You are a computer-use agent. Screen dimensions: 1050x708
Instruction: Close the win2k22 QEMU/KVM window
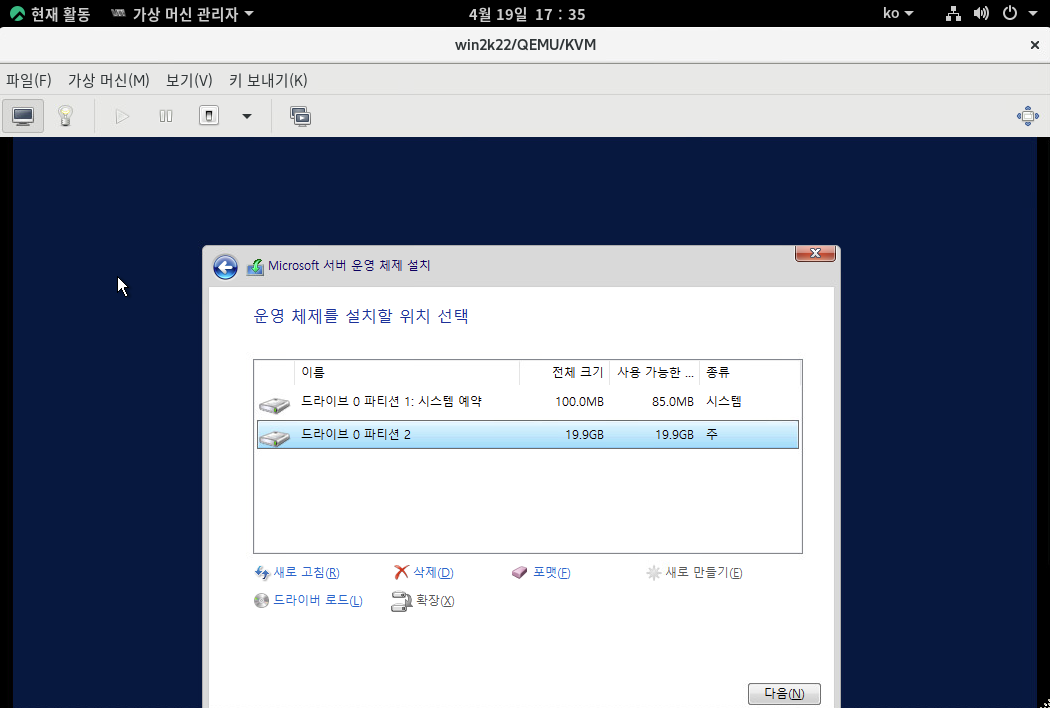(x=1035, y=45)
